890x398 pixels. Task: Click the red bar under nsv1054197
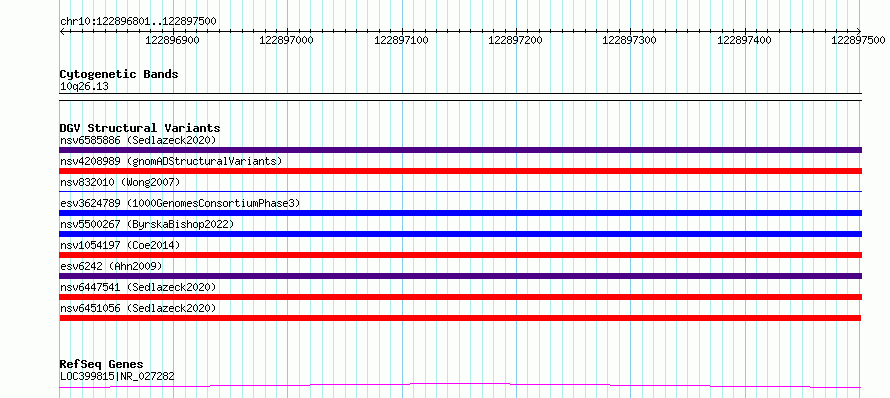coord(460,255)
